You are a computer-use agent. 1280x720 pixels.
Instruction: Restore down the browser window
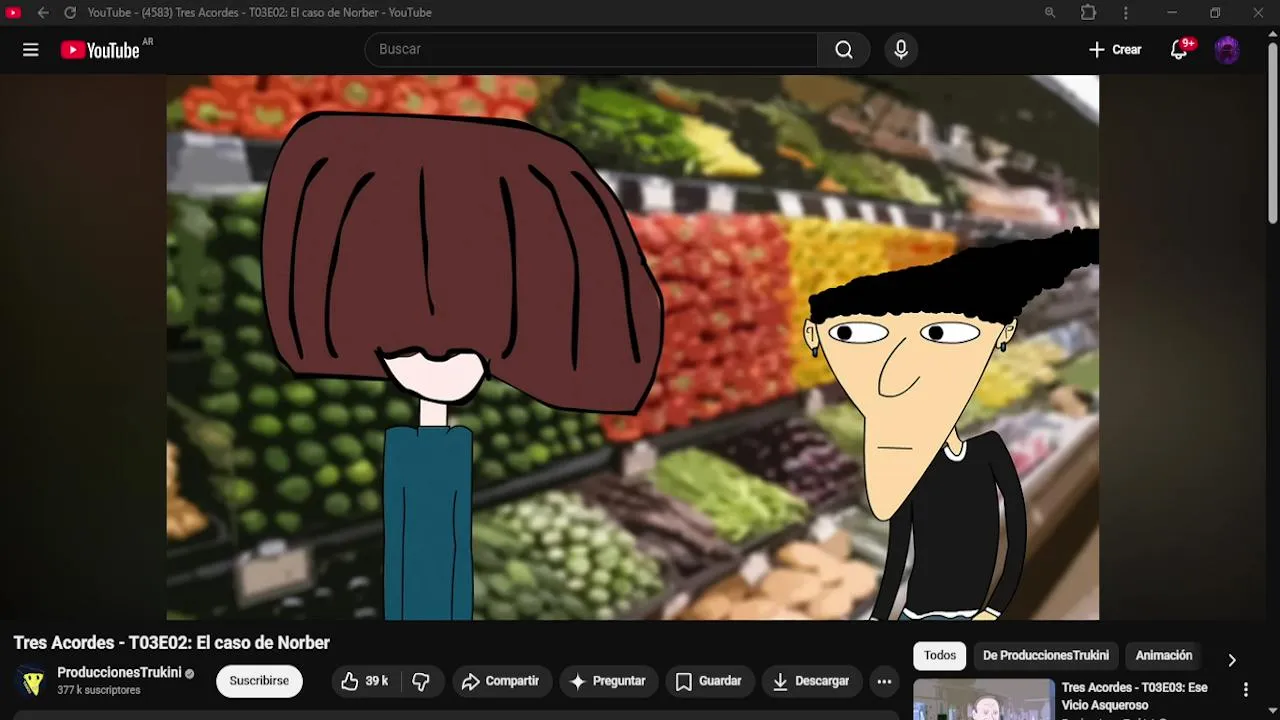(1215, 13)
